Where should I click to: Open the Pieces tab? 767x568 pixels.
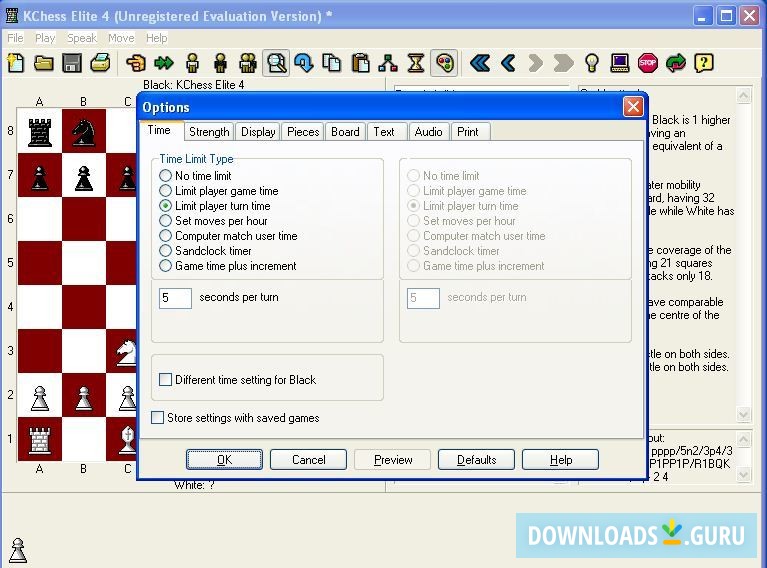(303, 132)
